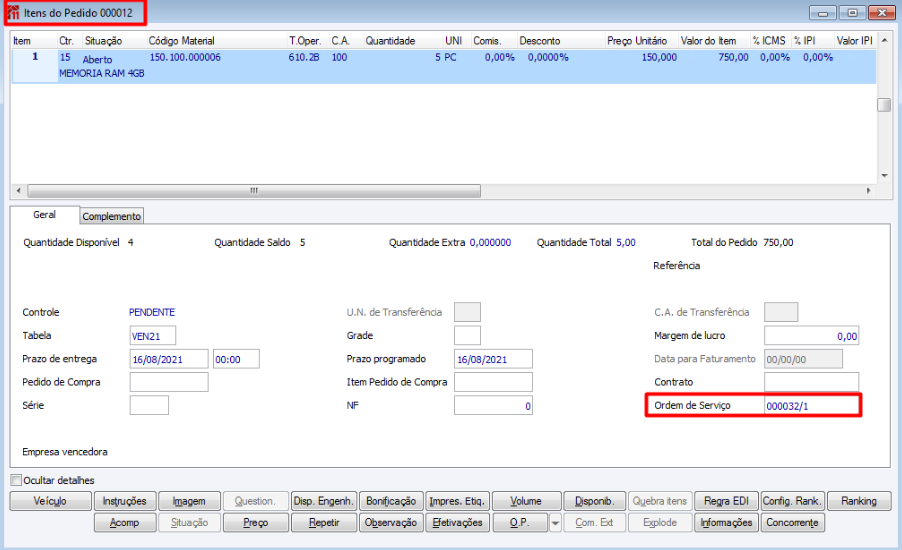Click the Prazo de entrega time field 00:00

236,359
